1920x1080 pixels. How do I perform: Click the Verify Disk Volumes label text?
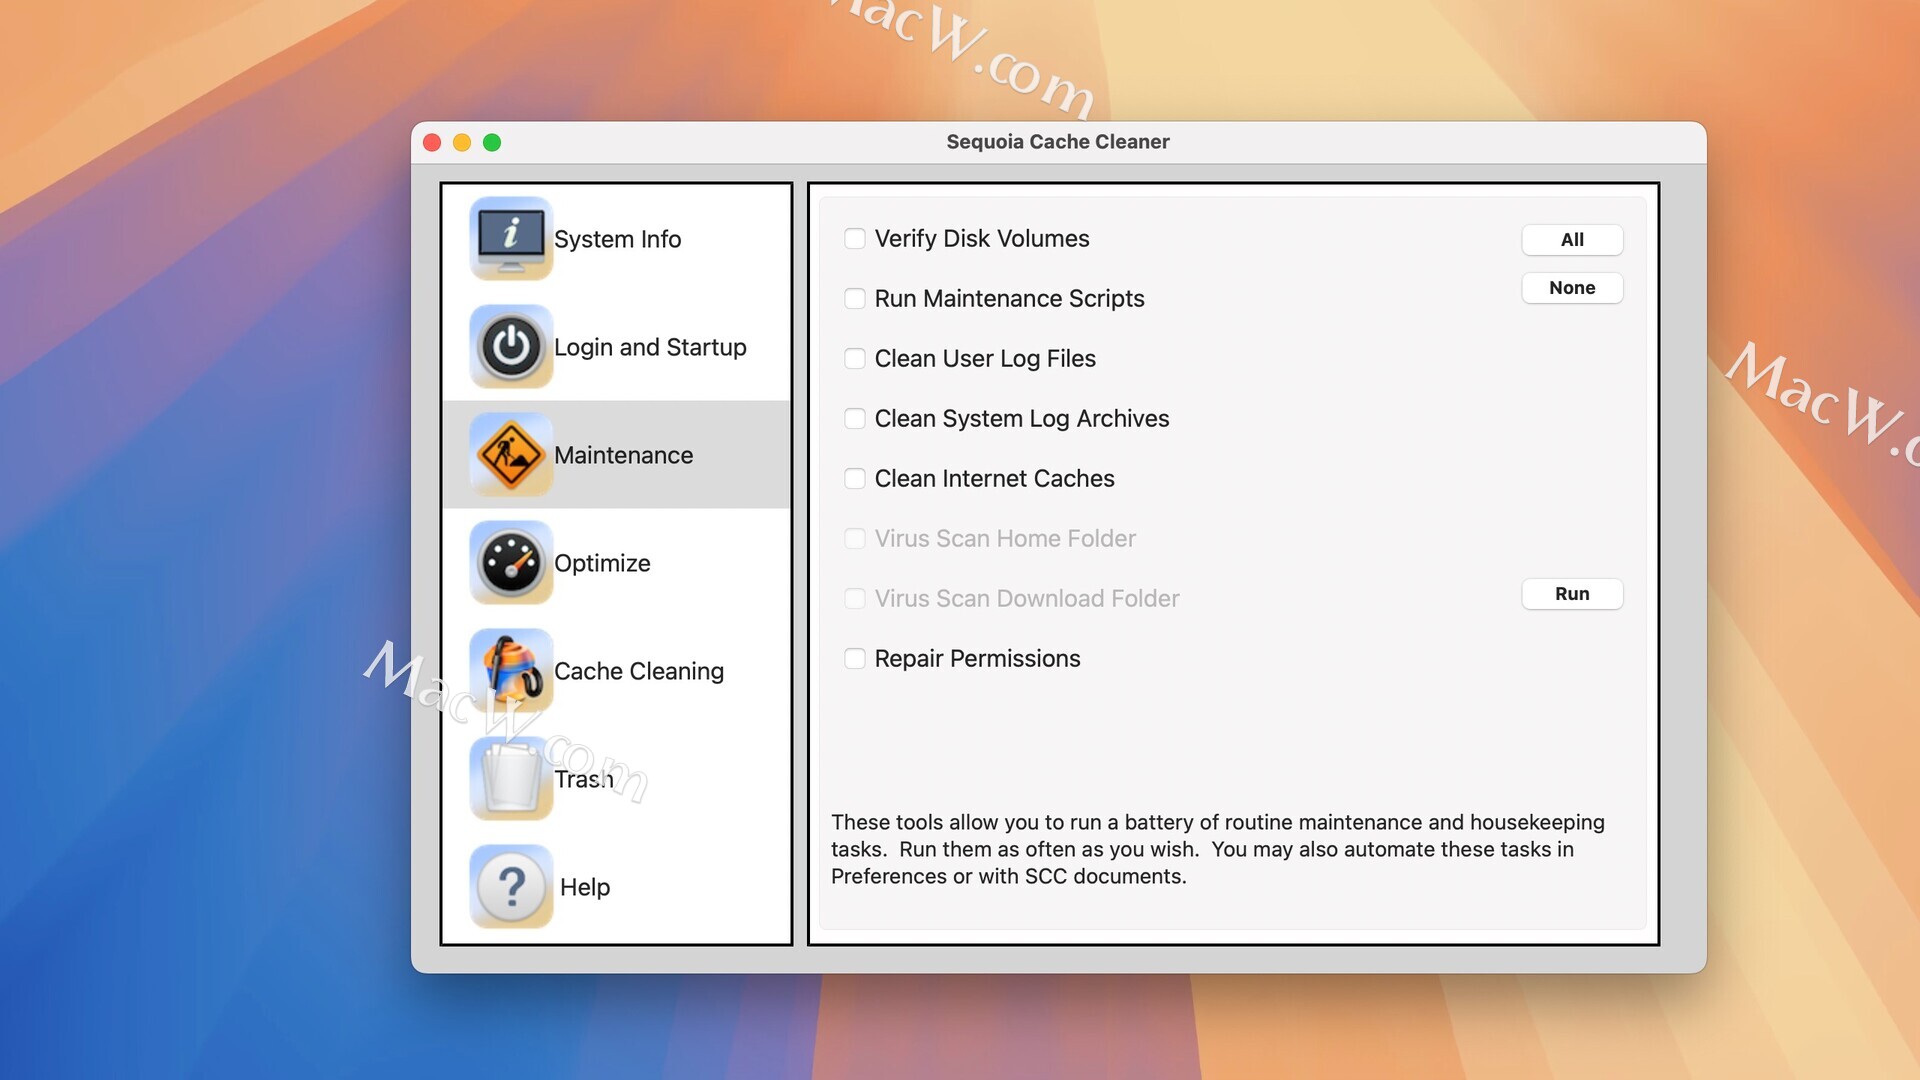982,239
